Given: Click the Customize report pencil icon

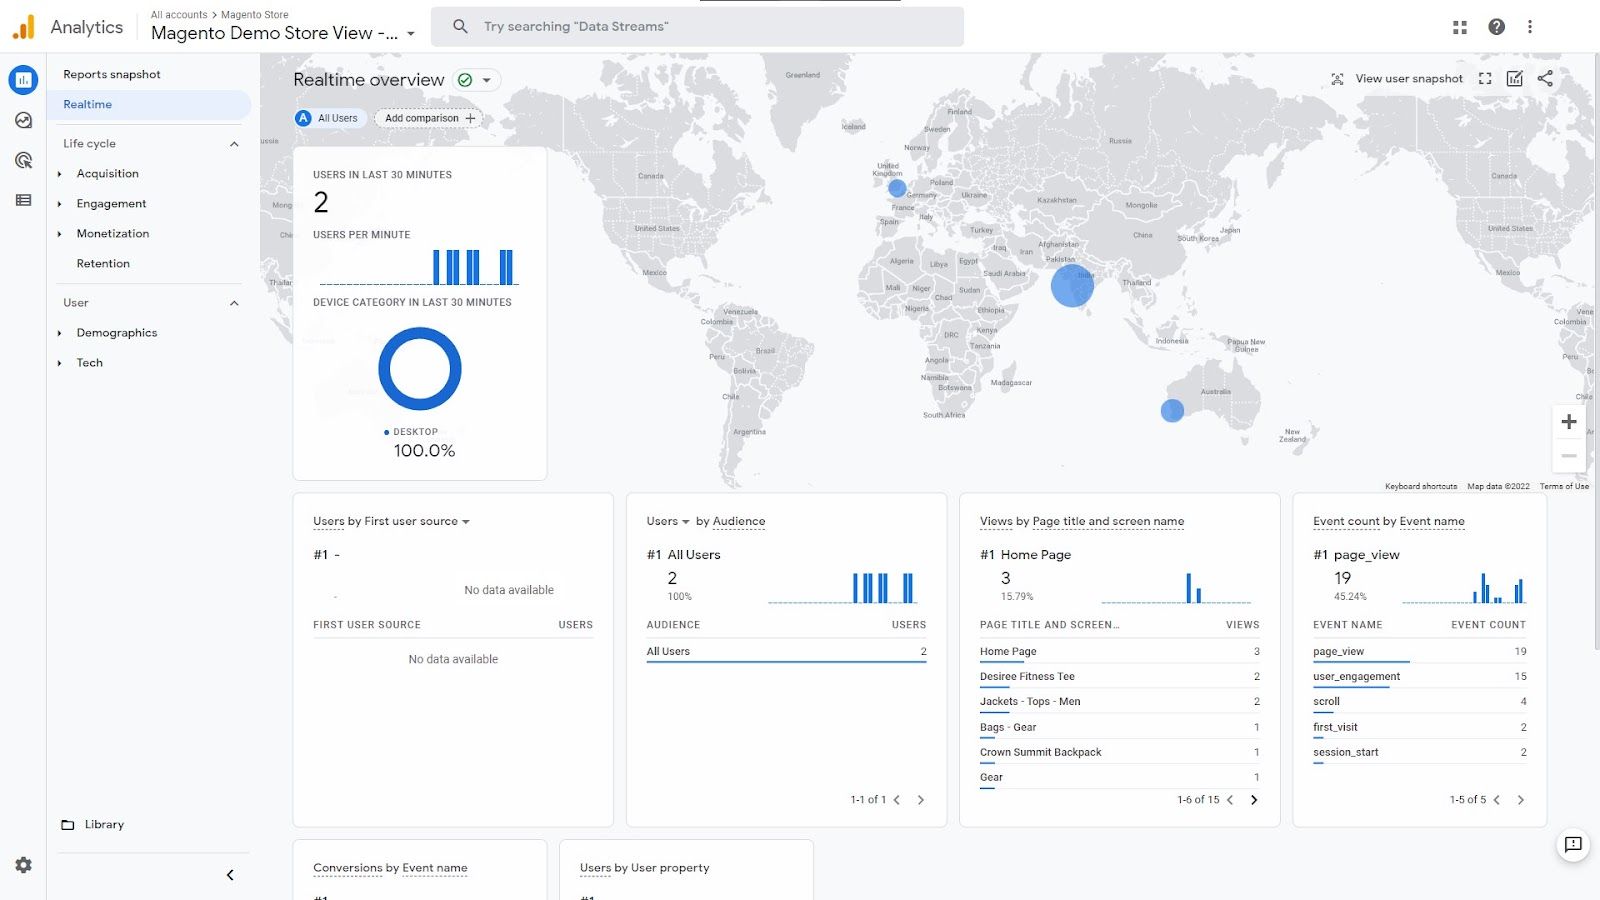Looking at the screenshot, I should (x=1515, y=78).
